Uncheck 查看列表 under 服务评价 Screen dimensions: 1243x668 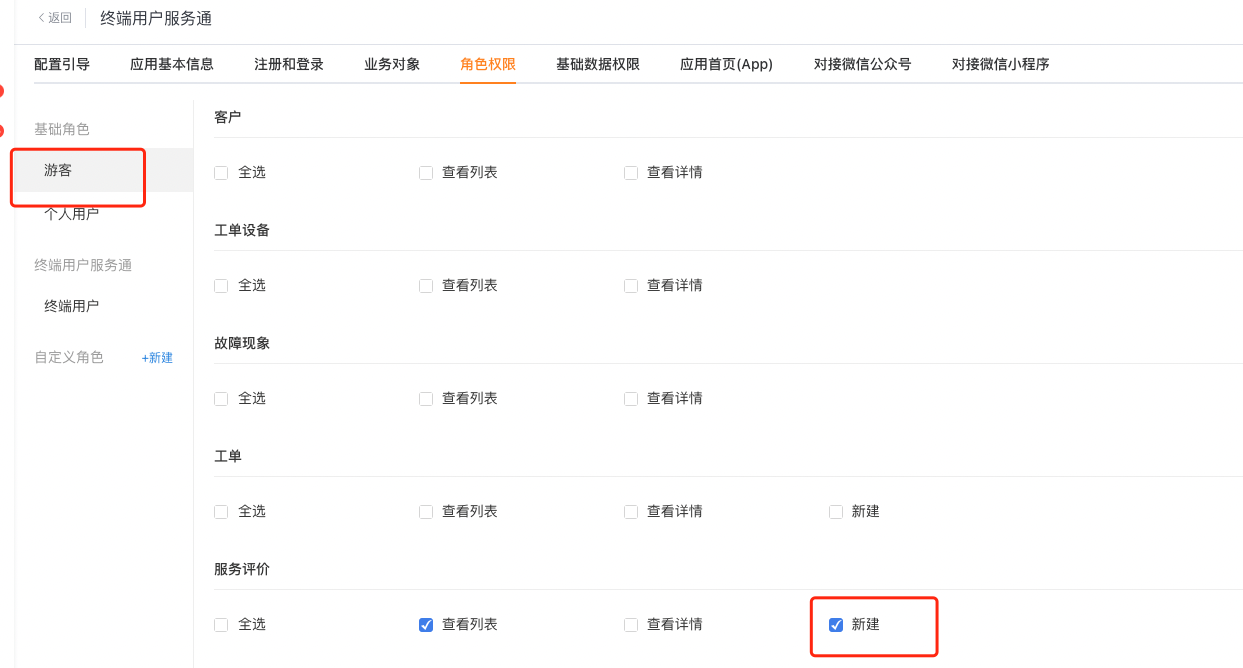click(x=426, y=625)
